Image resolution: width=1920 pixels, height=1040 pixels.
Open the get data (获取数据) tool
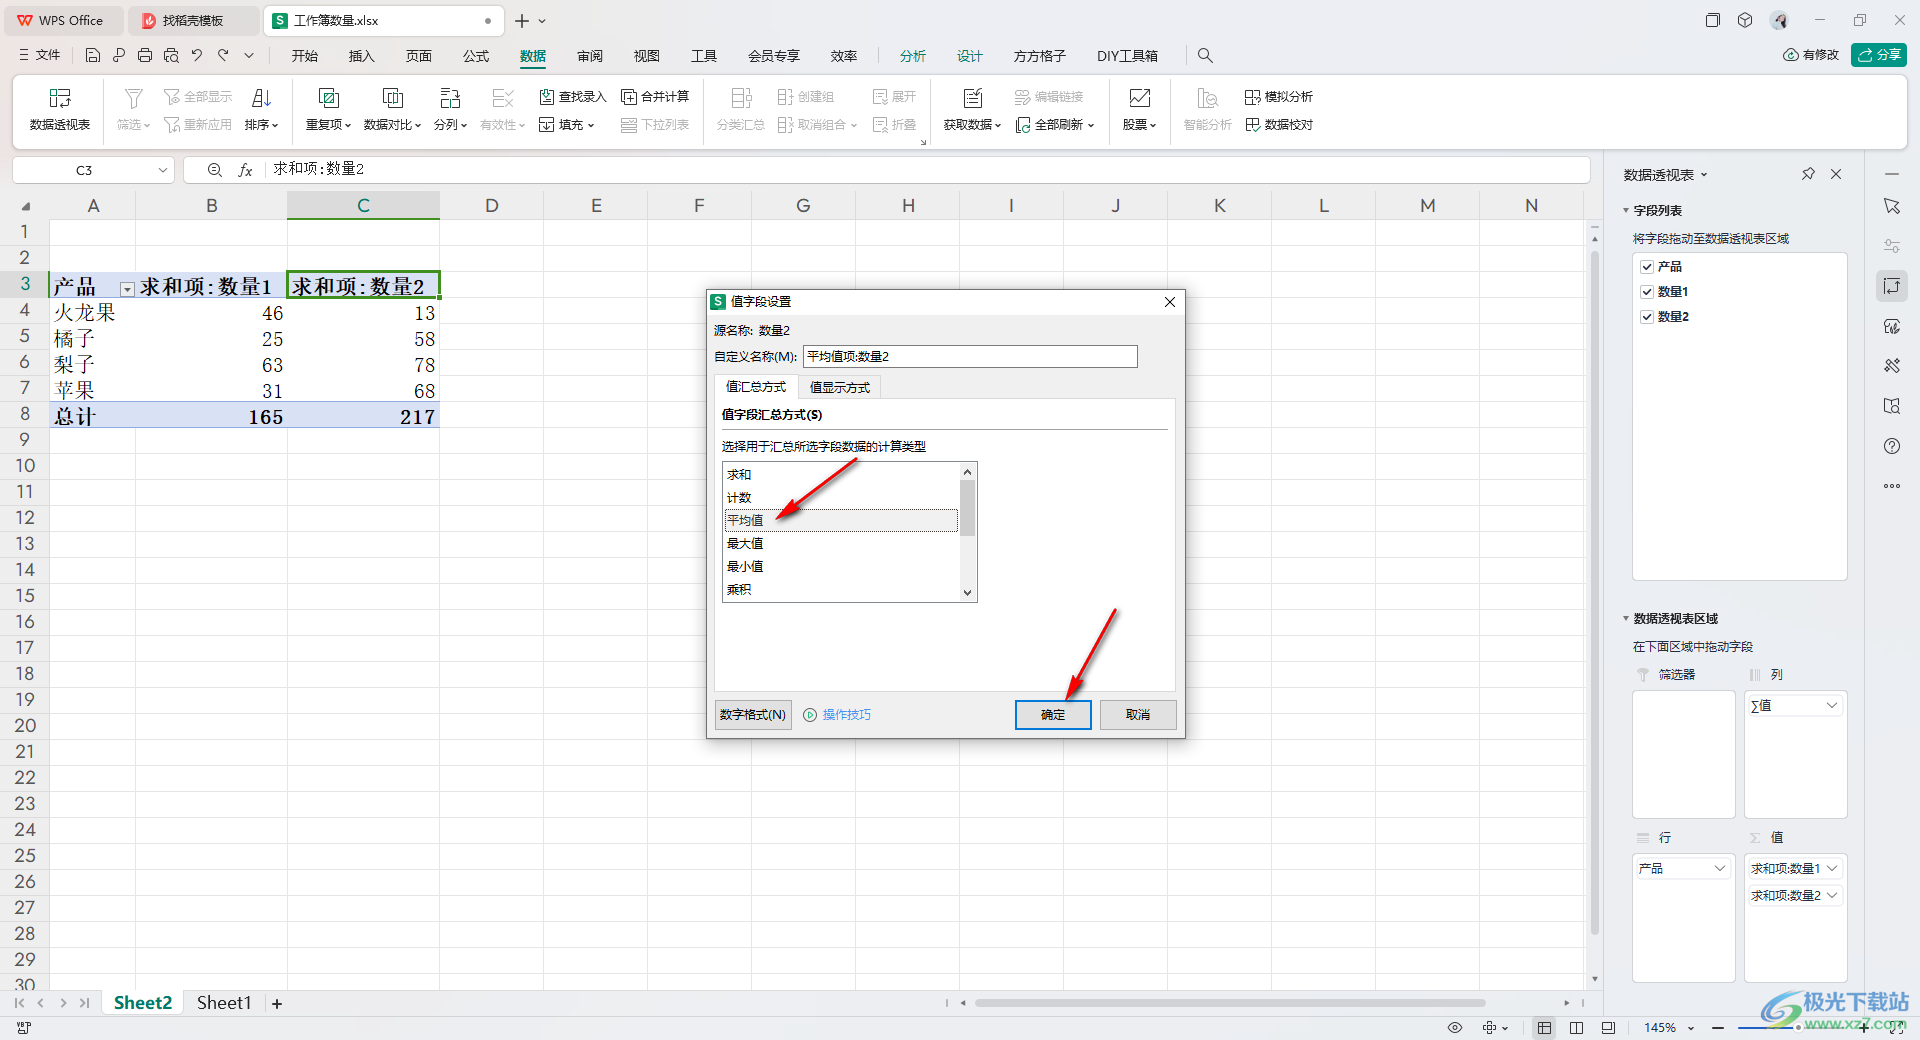972,109
